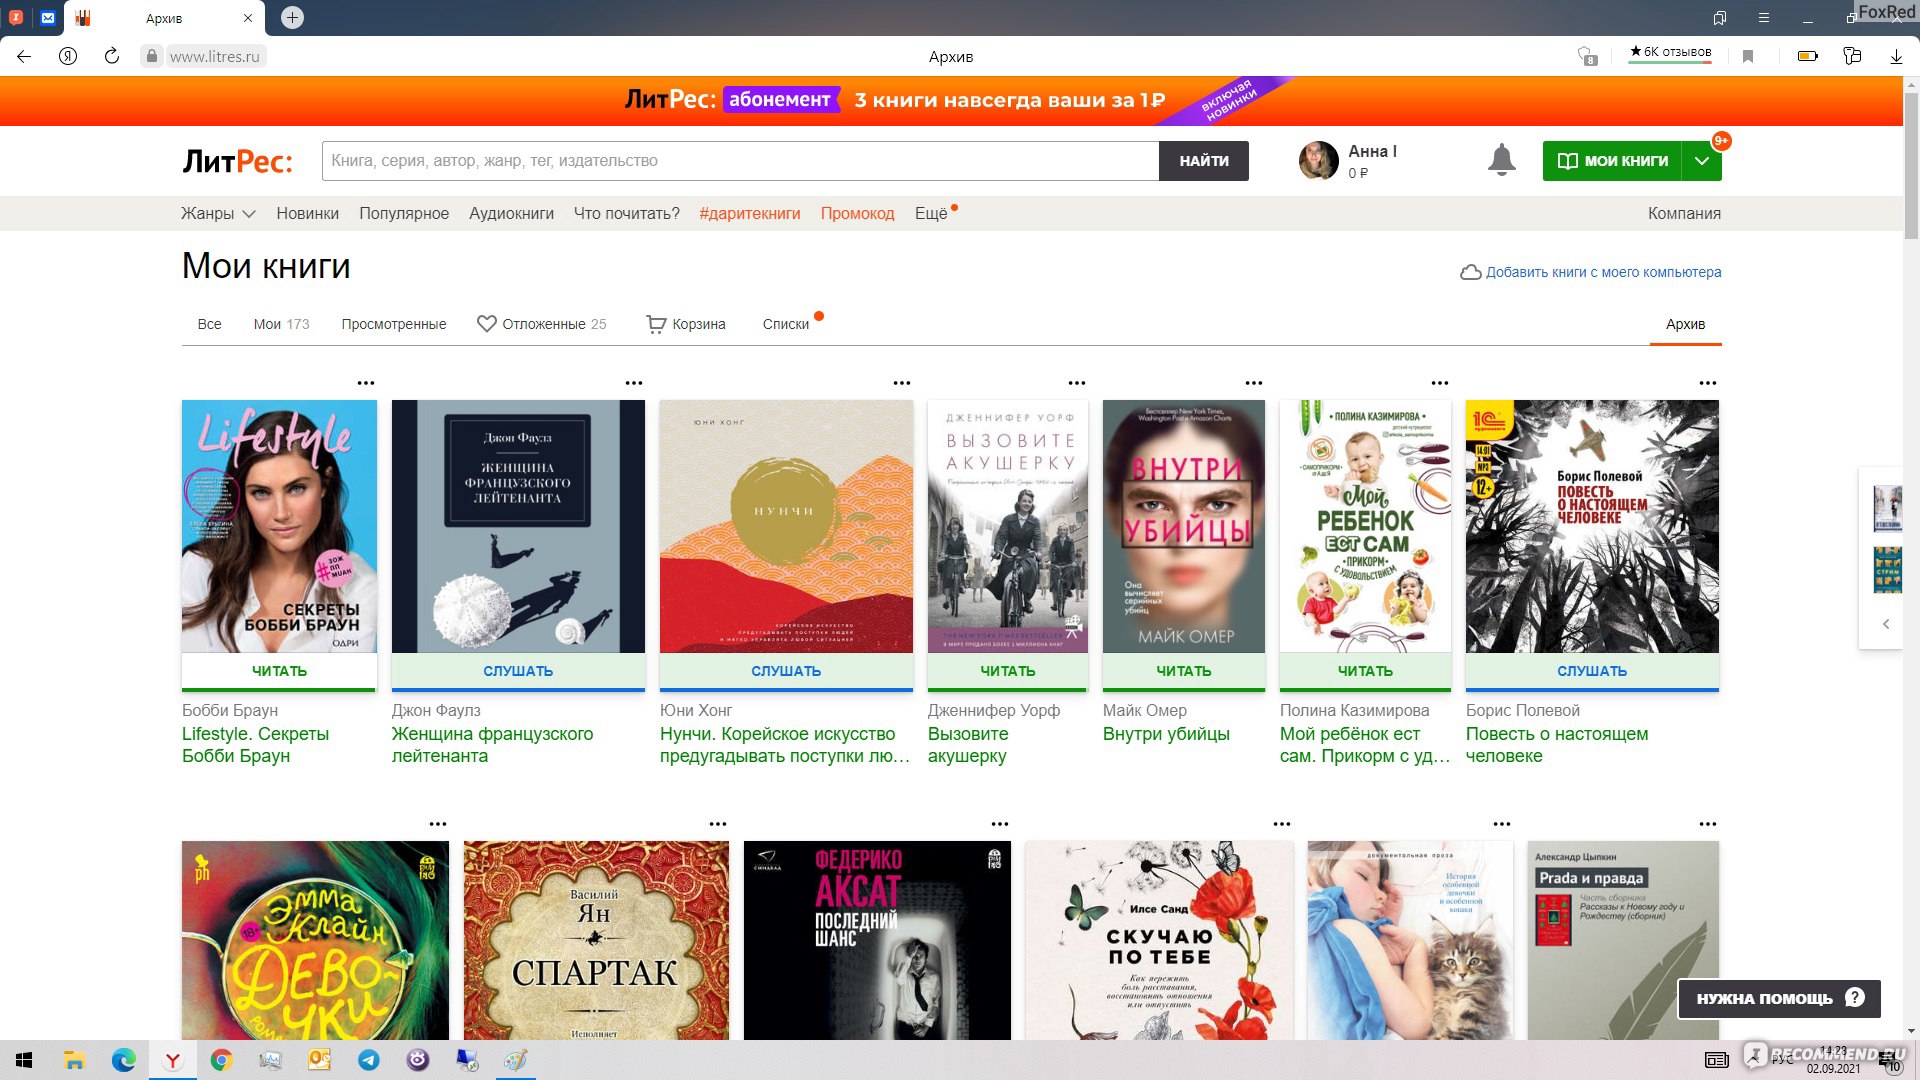This screenshot has height=1080, width=1920.
Task: Open options dots above Повесть о настоящем человеке
Action: coord(1708,383)
